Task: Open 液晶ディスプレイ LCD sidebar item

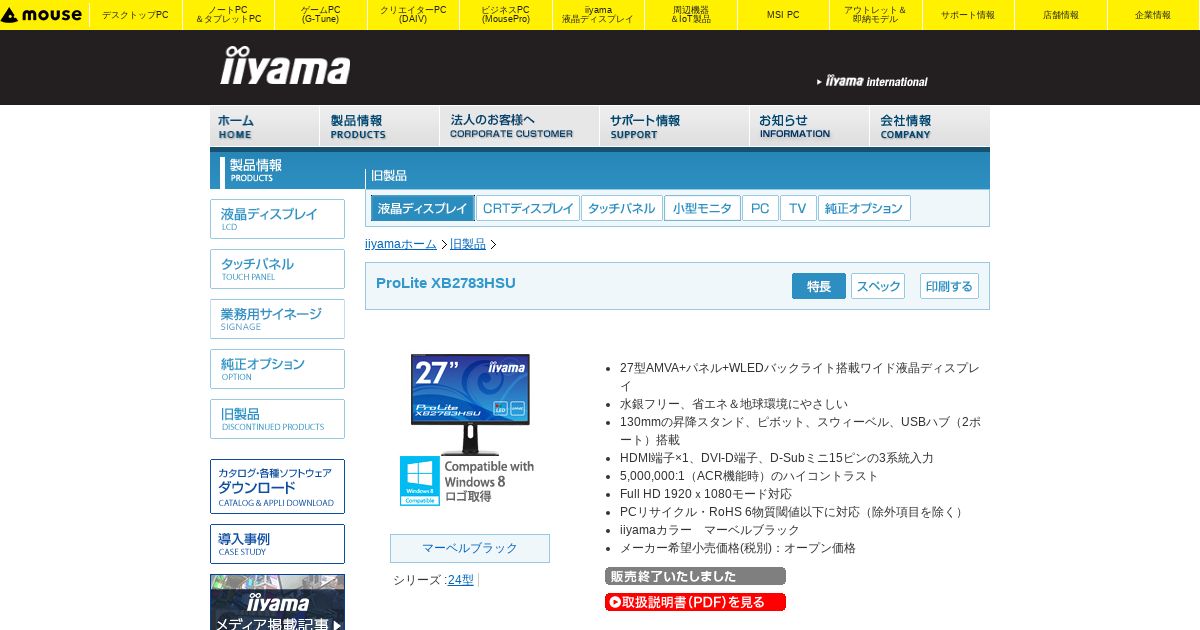Action: click(277, 219)
